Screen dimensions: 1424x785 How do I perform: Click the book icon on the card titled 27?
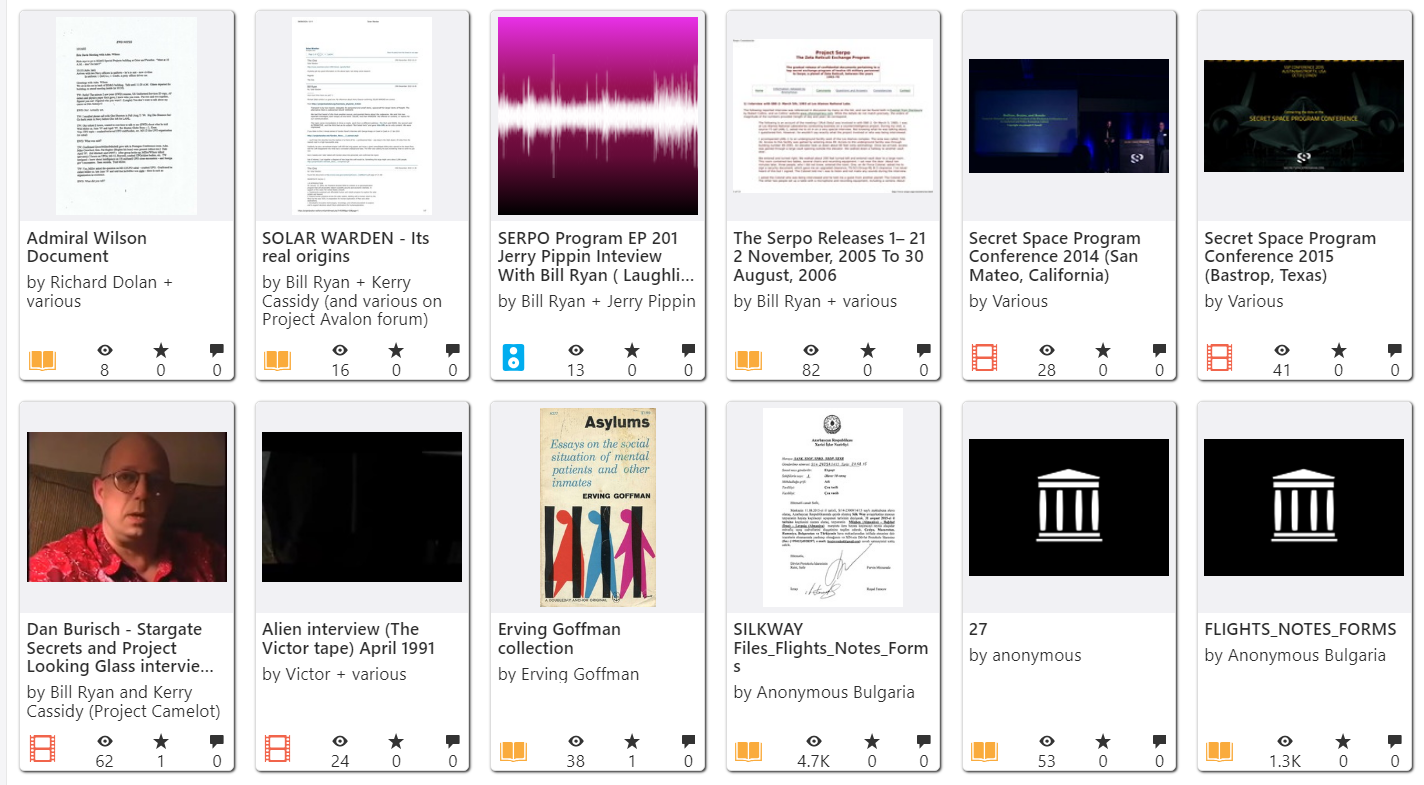tap(985, 749)
